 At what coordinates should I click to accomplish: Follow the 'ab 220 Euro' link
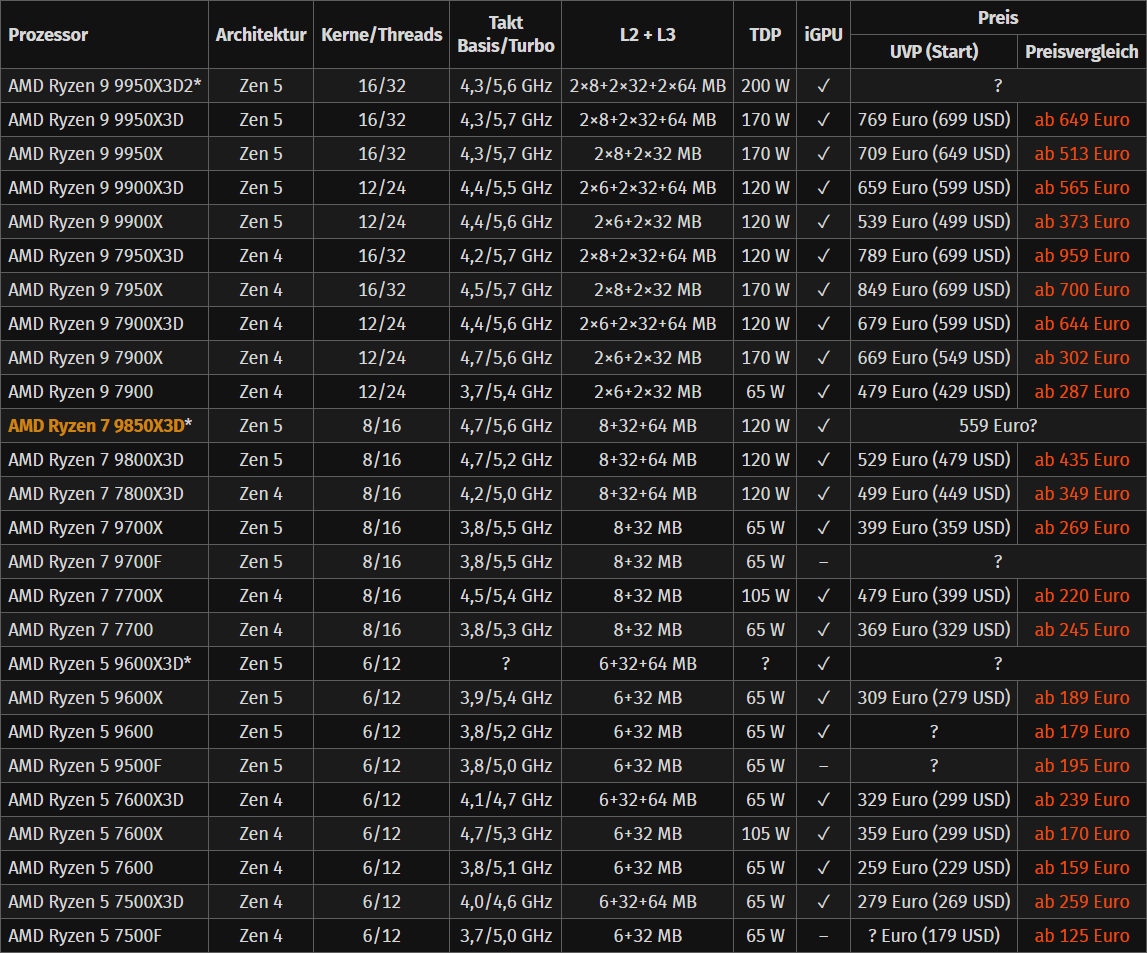[x=1081, y=596]
